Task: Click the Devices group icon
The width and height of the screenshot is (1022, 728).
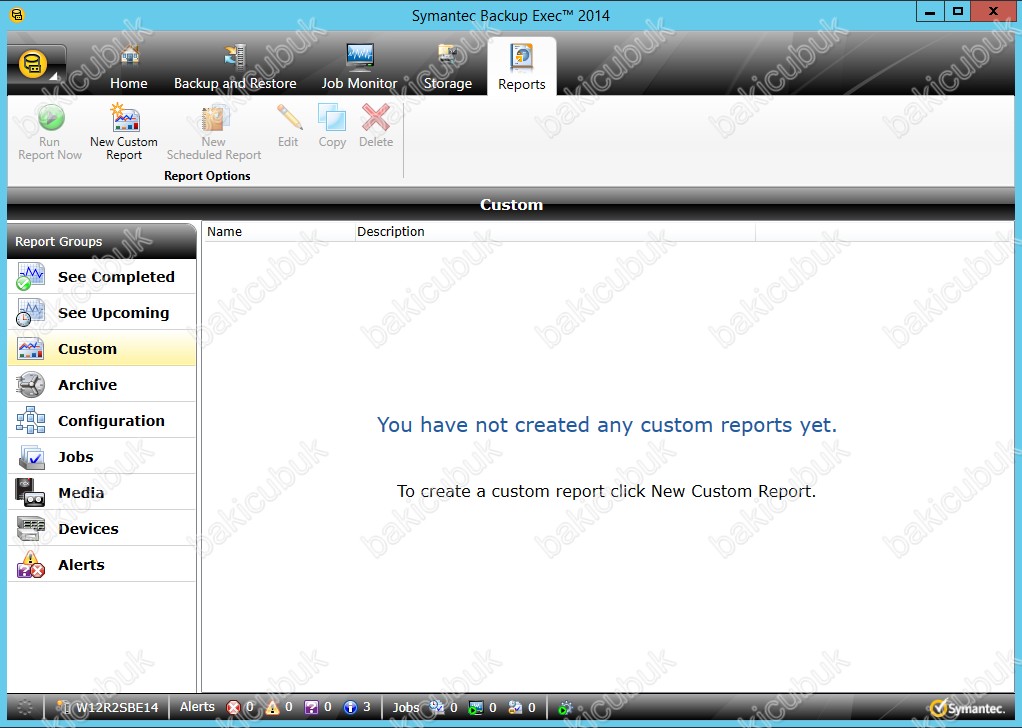Action: [30, 529]
